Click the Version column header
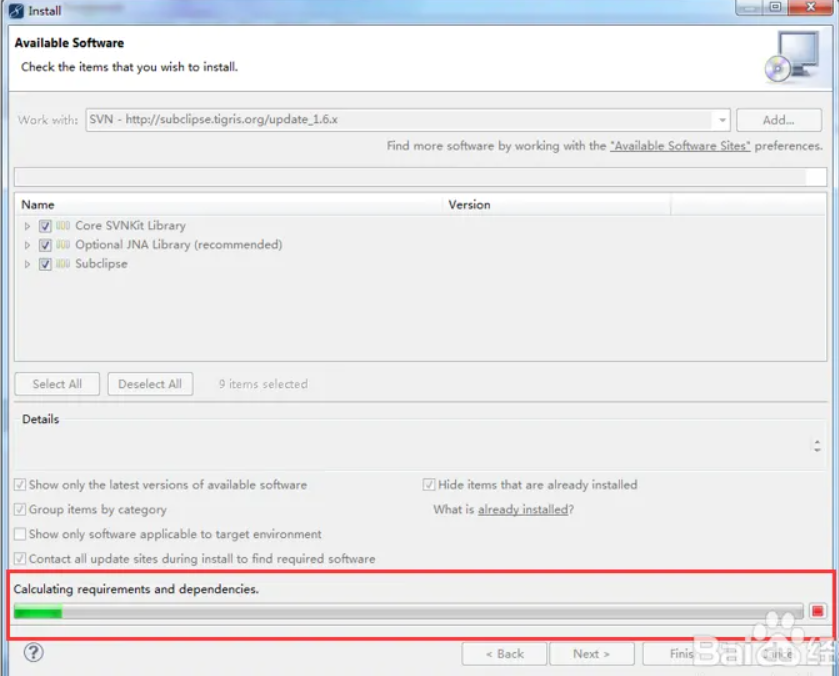 (x=556, y=204)
